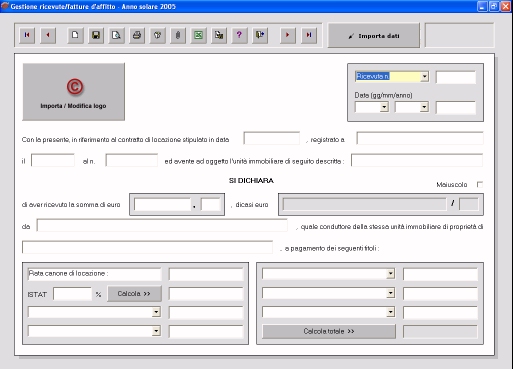Click the contract stipulation date field
Viewport: 513px width, 369px height.
pyautogui.click(x=272, y=138)
